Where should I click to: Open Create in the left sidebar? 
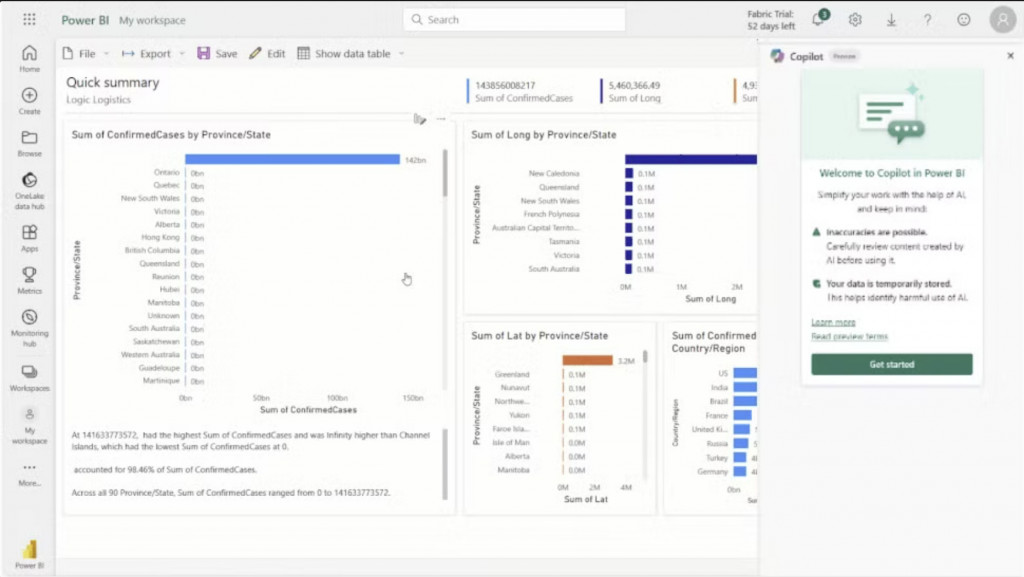[29, 101]
